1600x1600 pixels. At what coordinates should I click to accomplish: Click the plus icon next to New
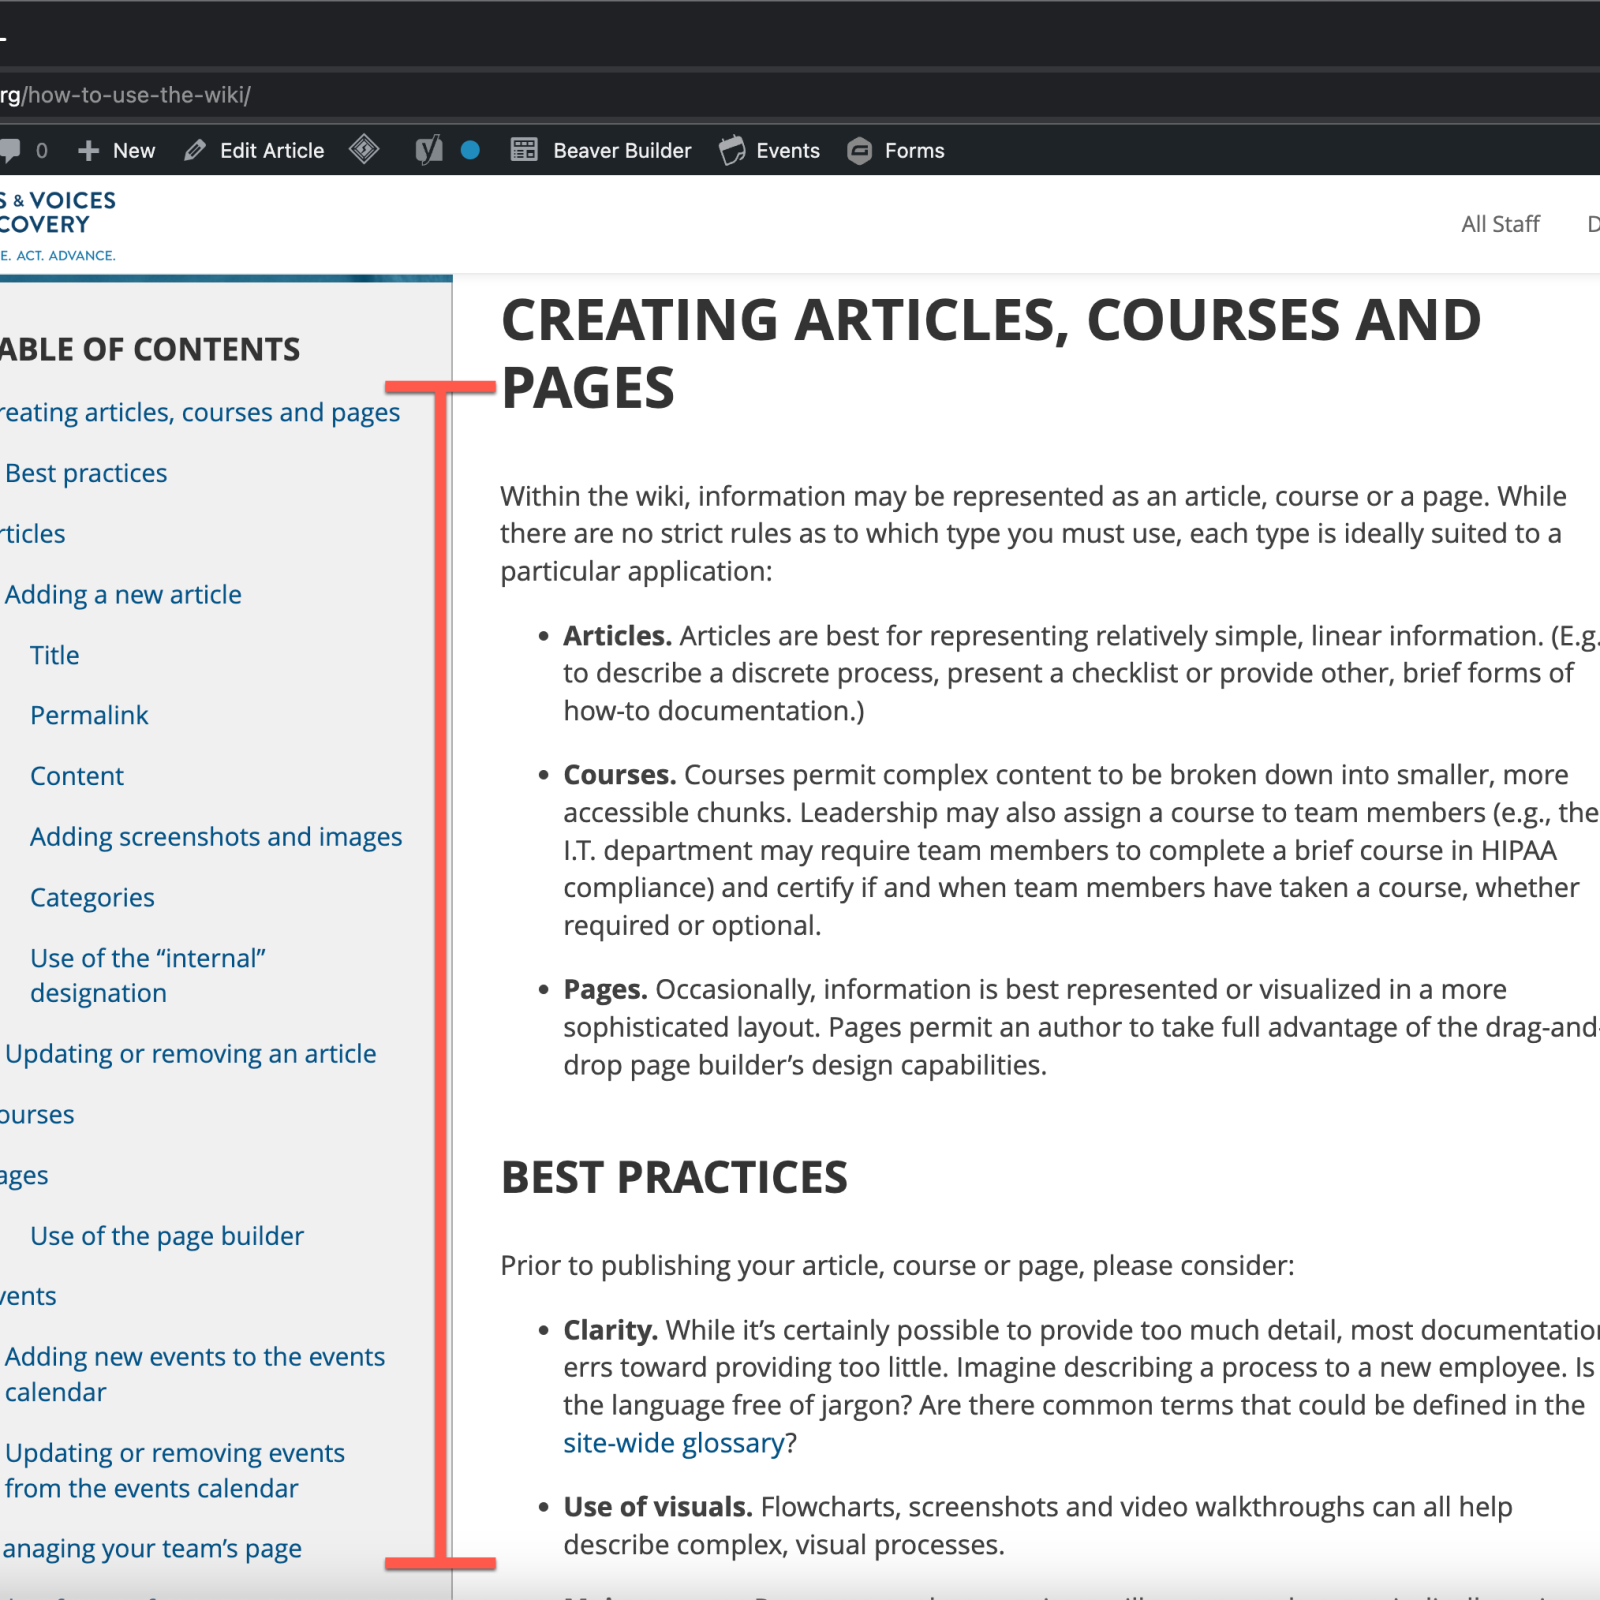88,151
